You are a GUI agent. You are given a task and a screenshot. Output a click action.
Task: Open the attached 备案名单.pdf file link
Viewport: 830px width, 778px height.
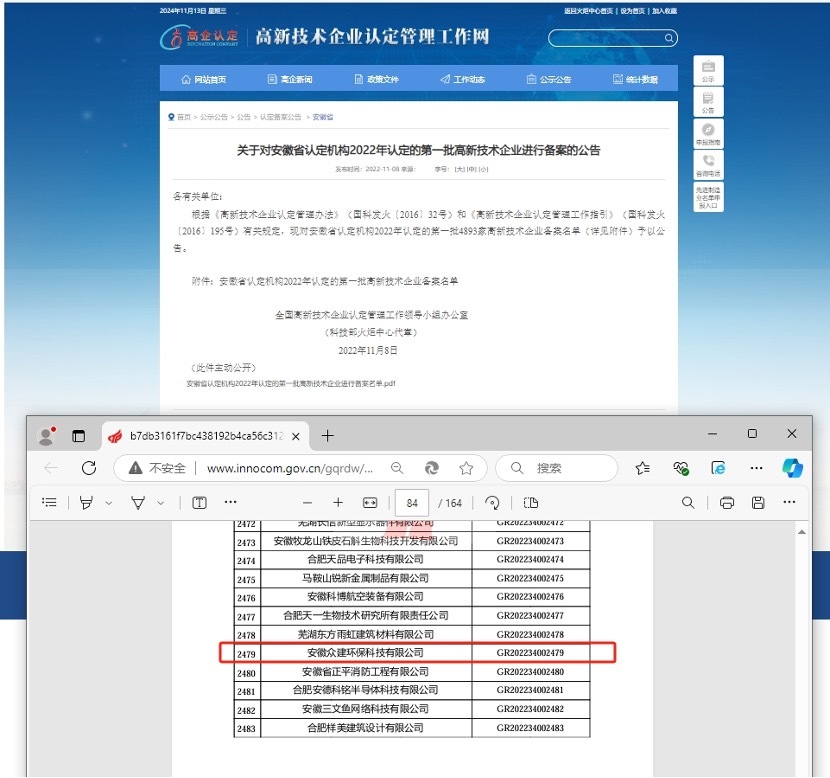coord(291,384)
